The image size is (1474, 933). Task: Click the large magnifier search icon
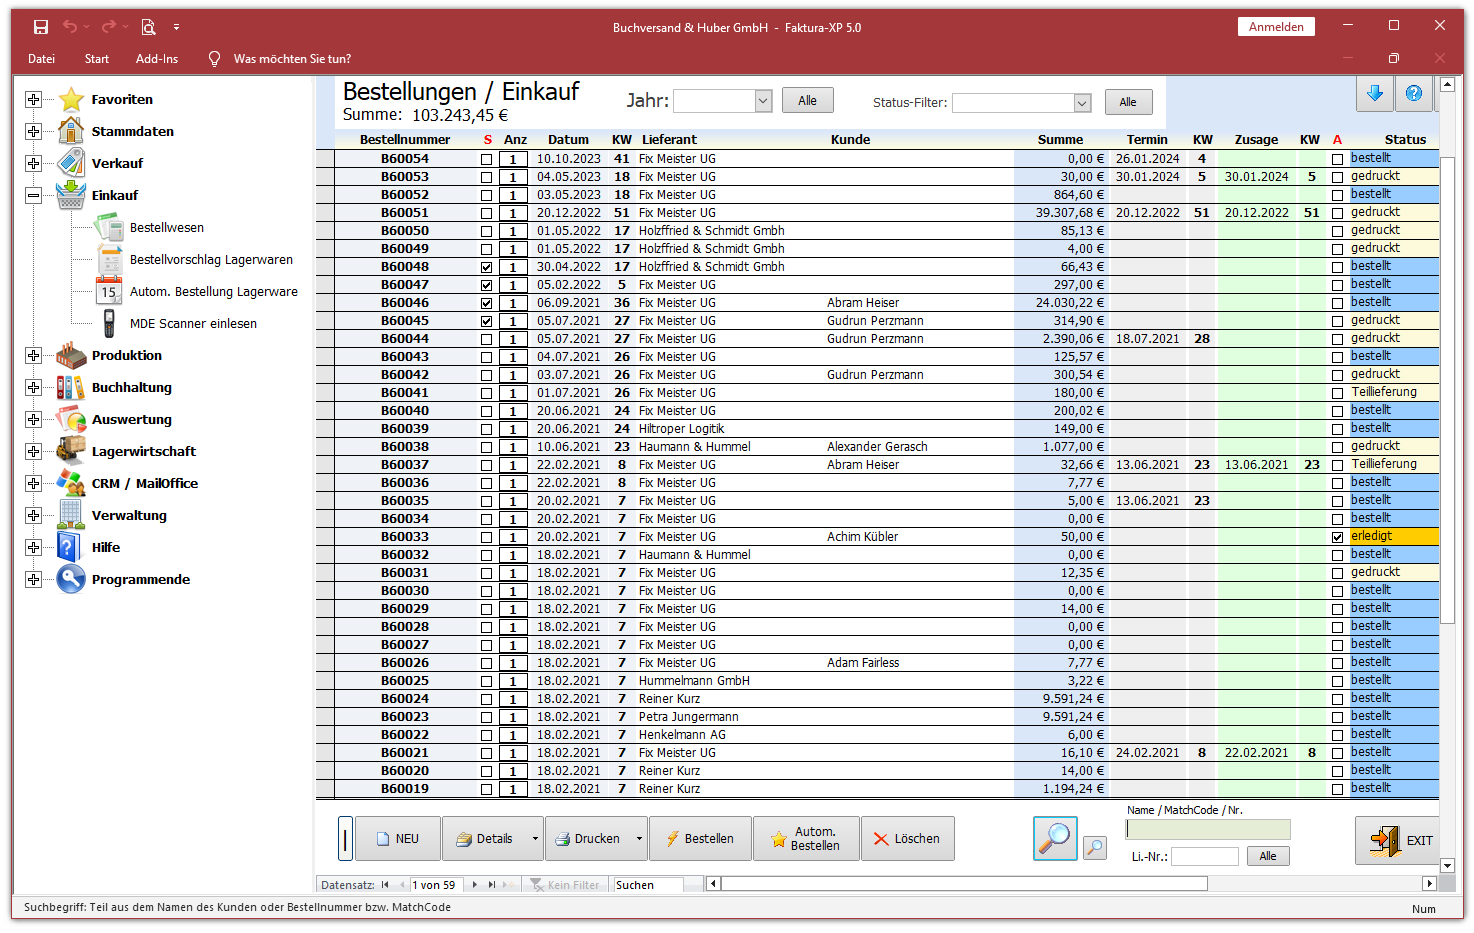point(1055,838)
